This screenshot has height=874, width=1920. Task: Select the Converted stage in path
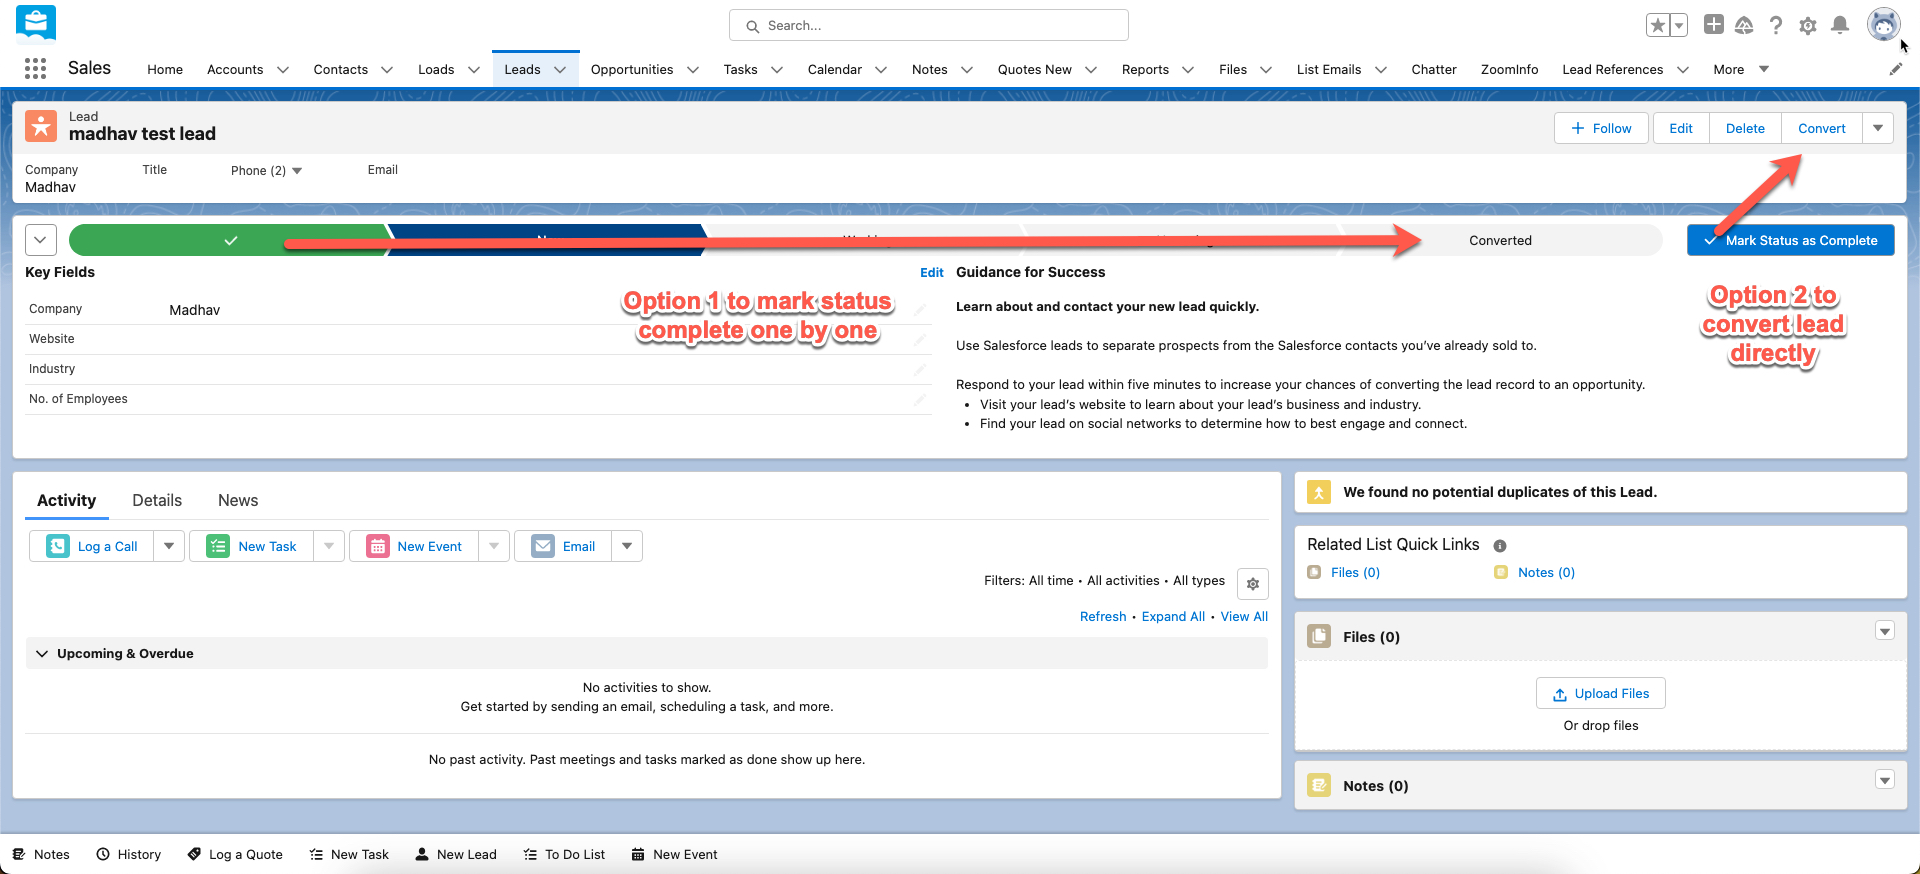tap(1500, 240)
